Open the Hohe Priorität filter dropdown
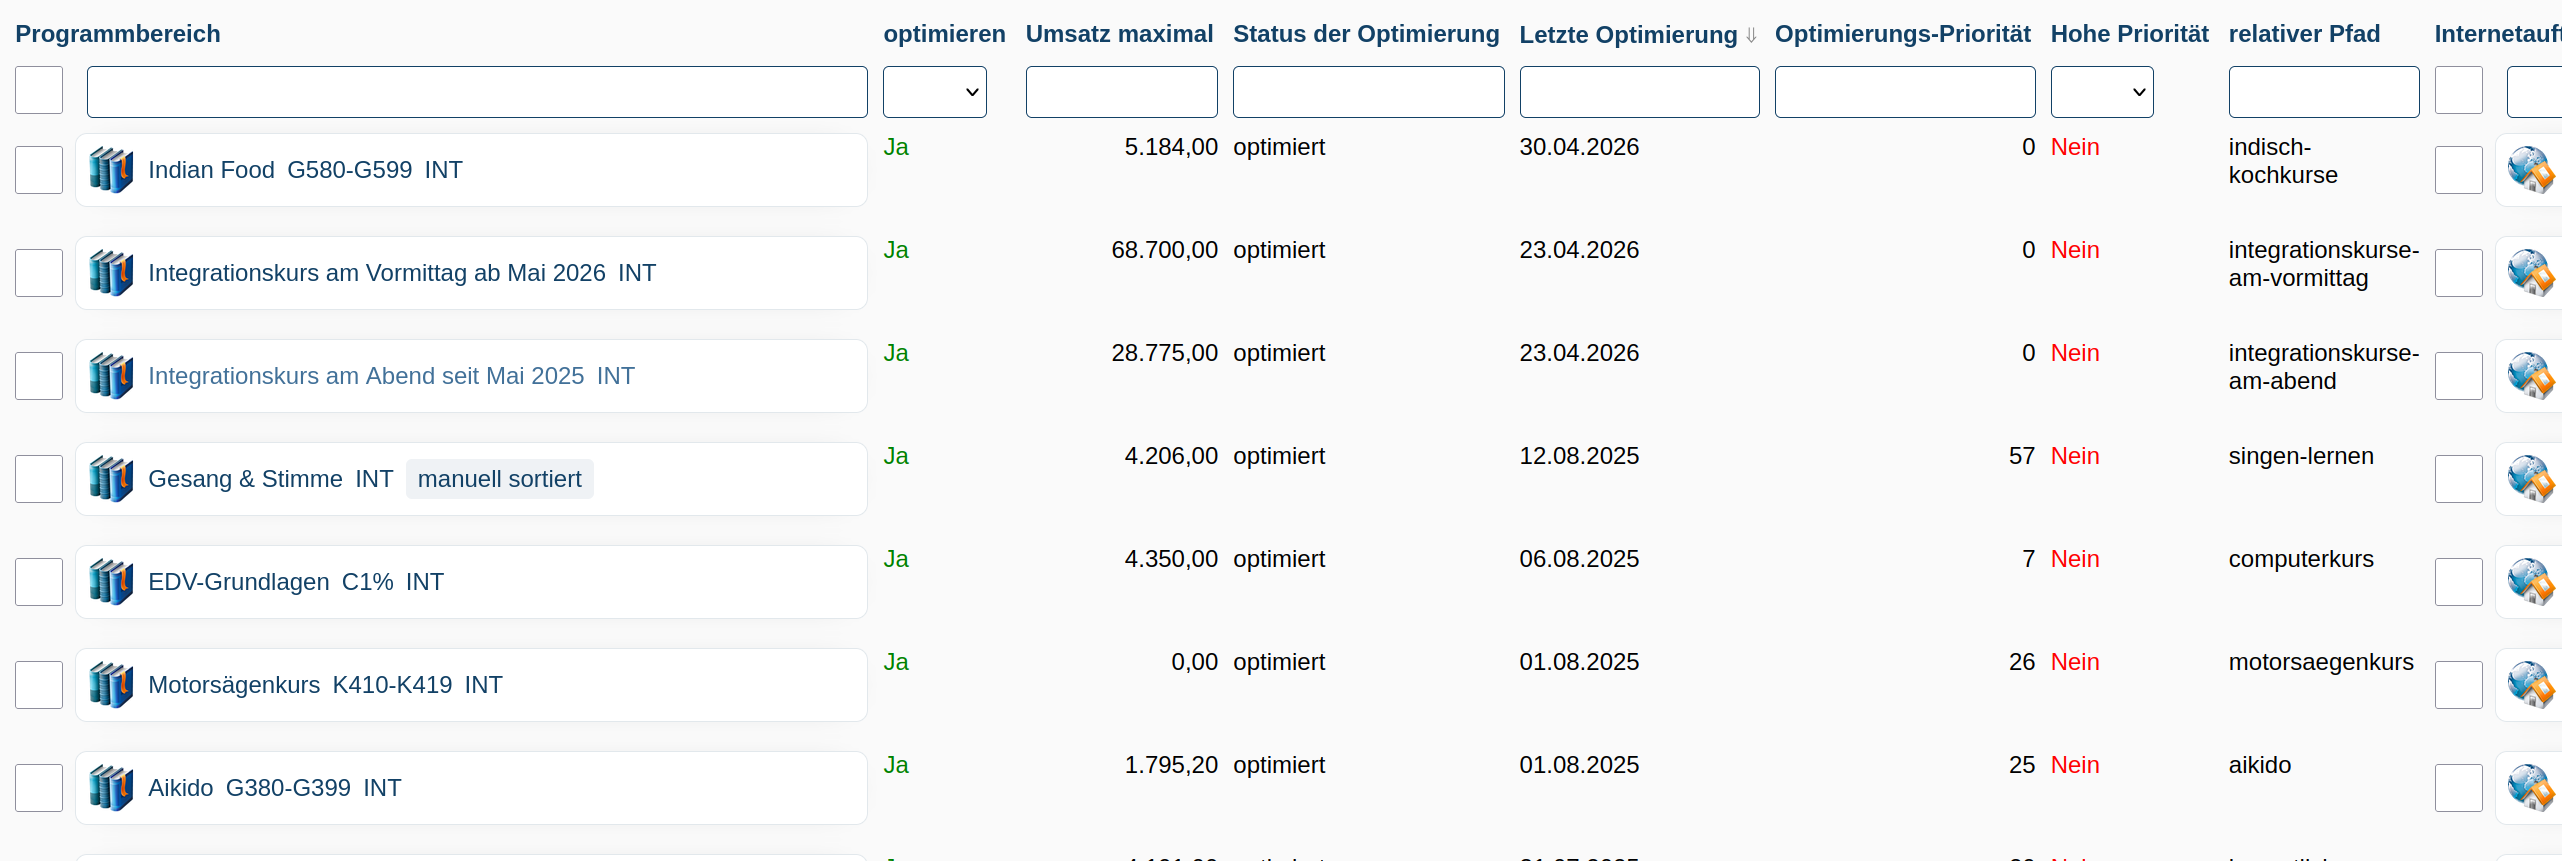 click(x=2102, y=92)
